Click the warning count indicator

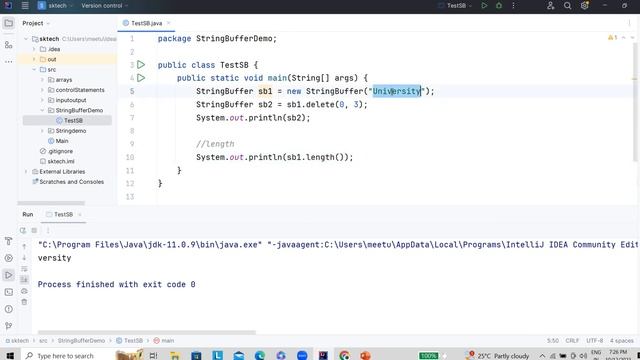[x=613, y=38]
